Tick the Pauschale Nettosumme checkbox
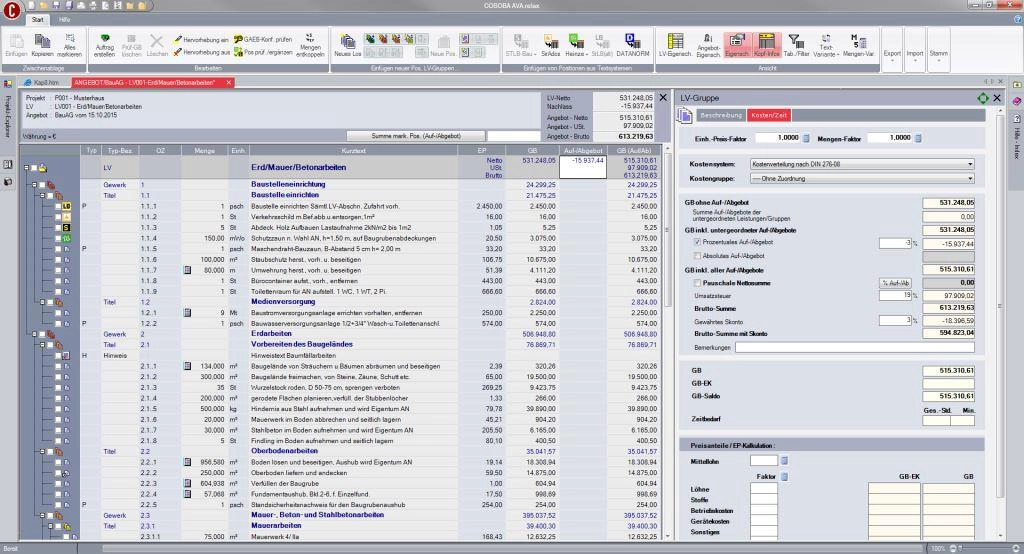This screenshot has height=554, width=1024. tap(697, 283)
